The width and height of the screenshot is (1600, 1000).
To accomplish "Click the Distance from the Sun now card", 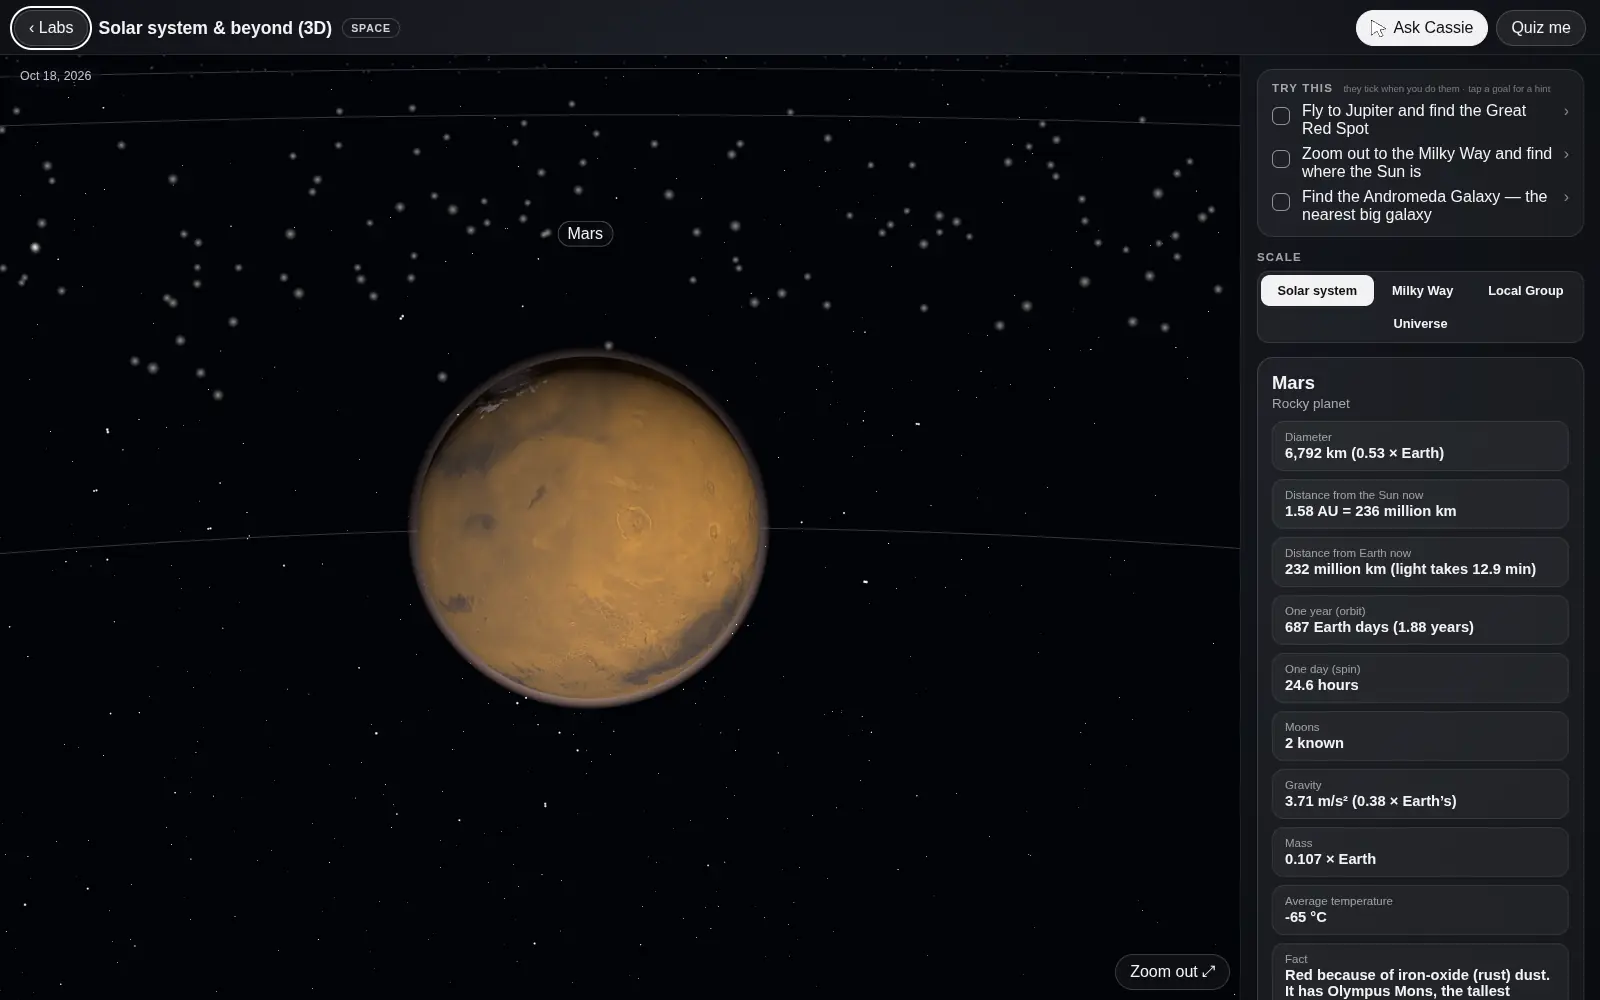I will tap(1420, 504).
